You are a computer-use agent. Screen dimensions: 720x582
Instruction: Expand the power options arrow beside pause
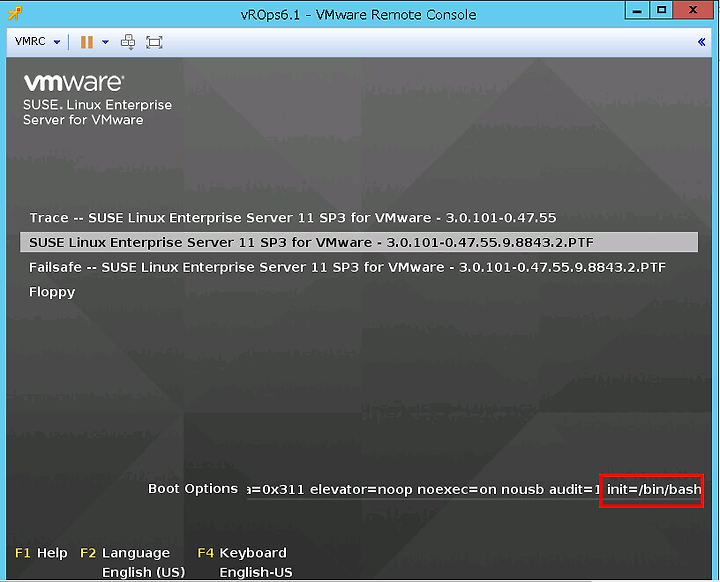pos(106,42)
